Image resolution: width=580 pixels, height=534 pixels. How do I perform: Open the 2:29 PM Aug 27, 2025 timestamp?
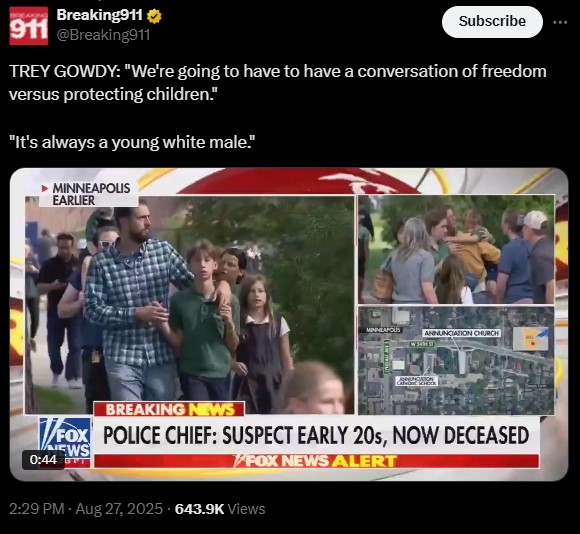click(x=86, y=509)
